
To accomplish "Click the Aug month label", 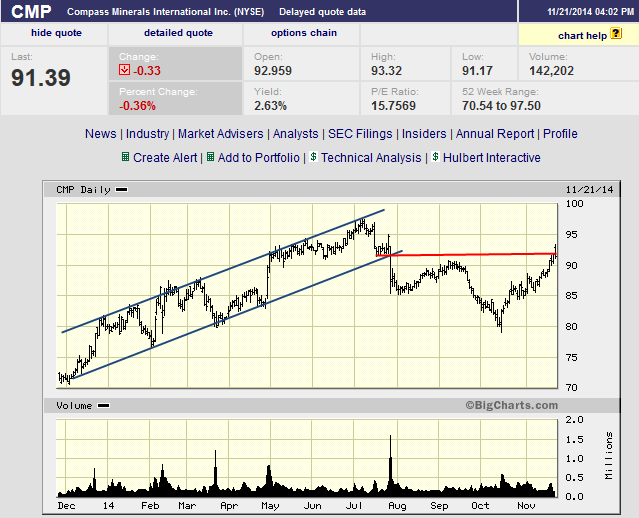I will tap(397, 506).
